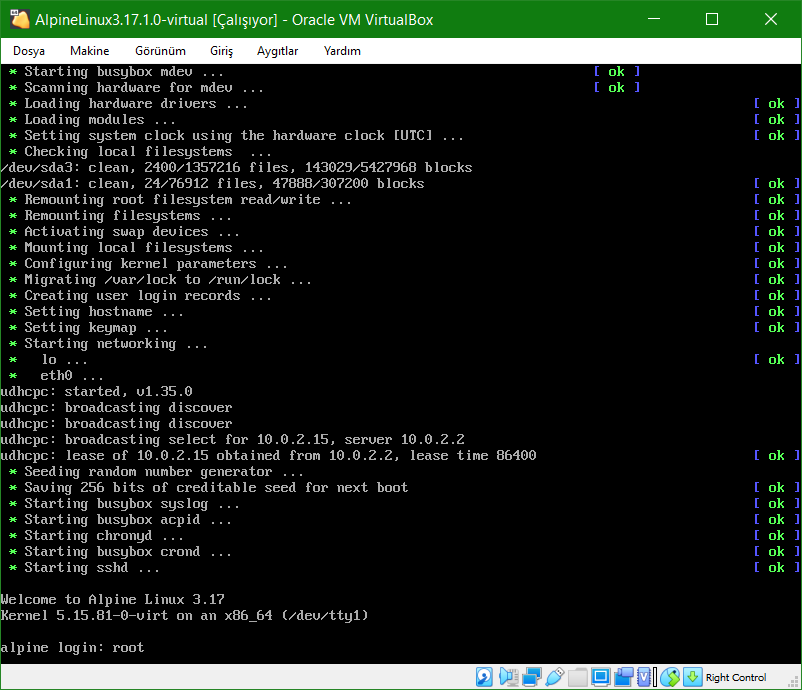Click the 'Starting busybox syslog' line
This screenshot has width=802, height=690.
124,504
